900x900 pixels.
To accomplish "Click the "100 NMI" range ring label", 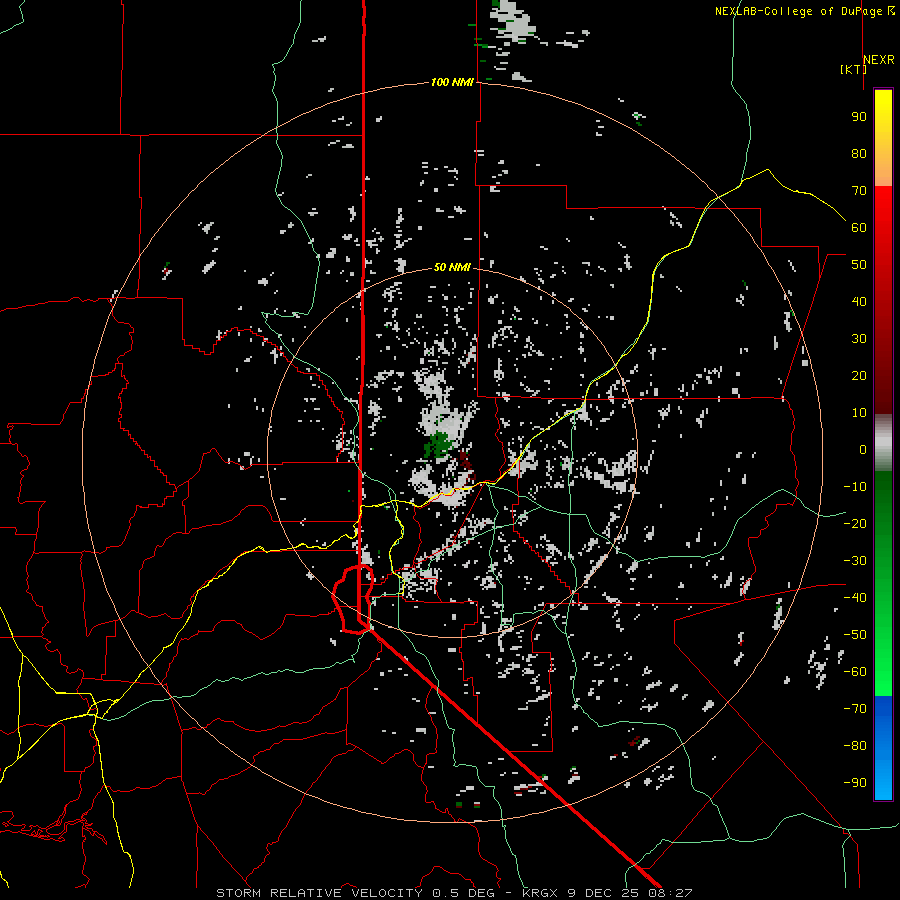I will pos(452,83).
